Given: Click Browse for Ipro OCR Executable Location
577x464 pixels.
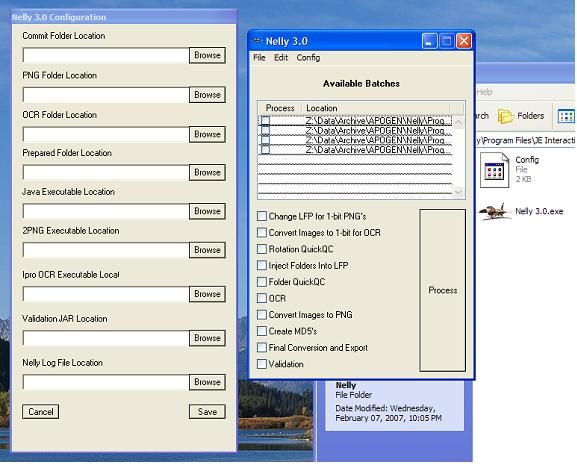Looking at the screenshot, I should point(207,294).
